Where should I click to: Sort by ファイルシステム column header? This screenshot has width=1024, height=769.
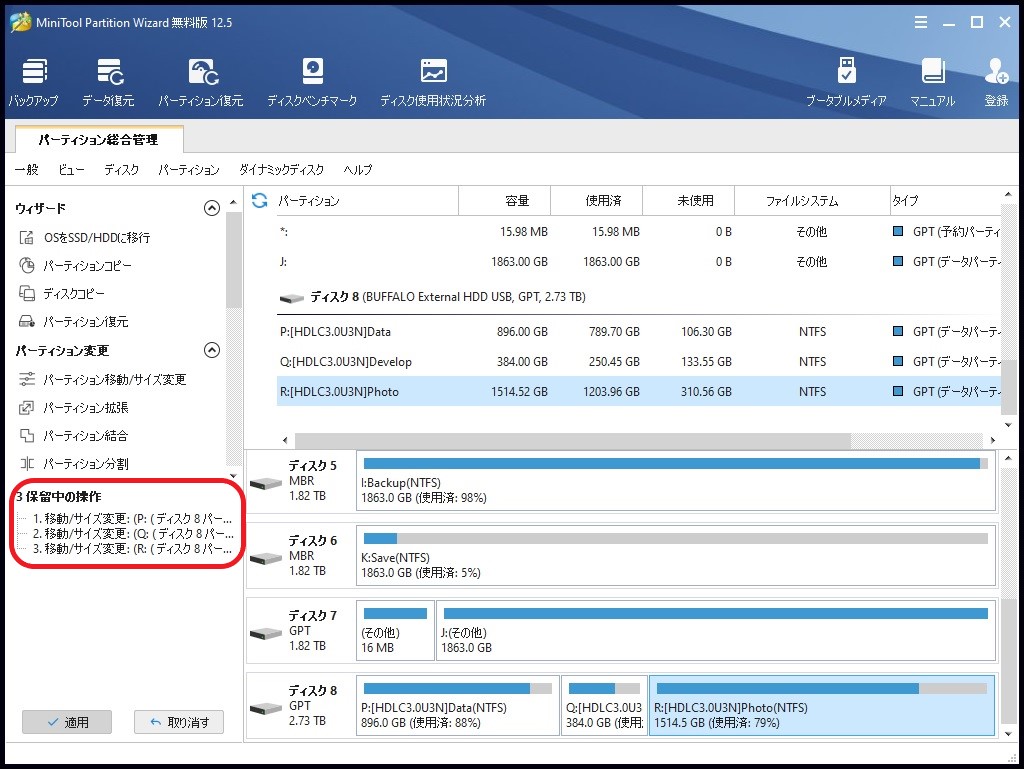pos(812,200)
